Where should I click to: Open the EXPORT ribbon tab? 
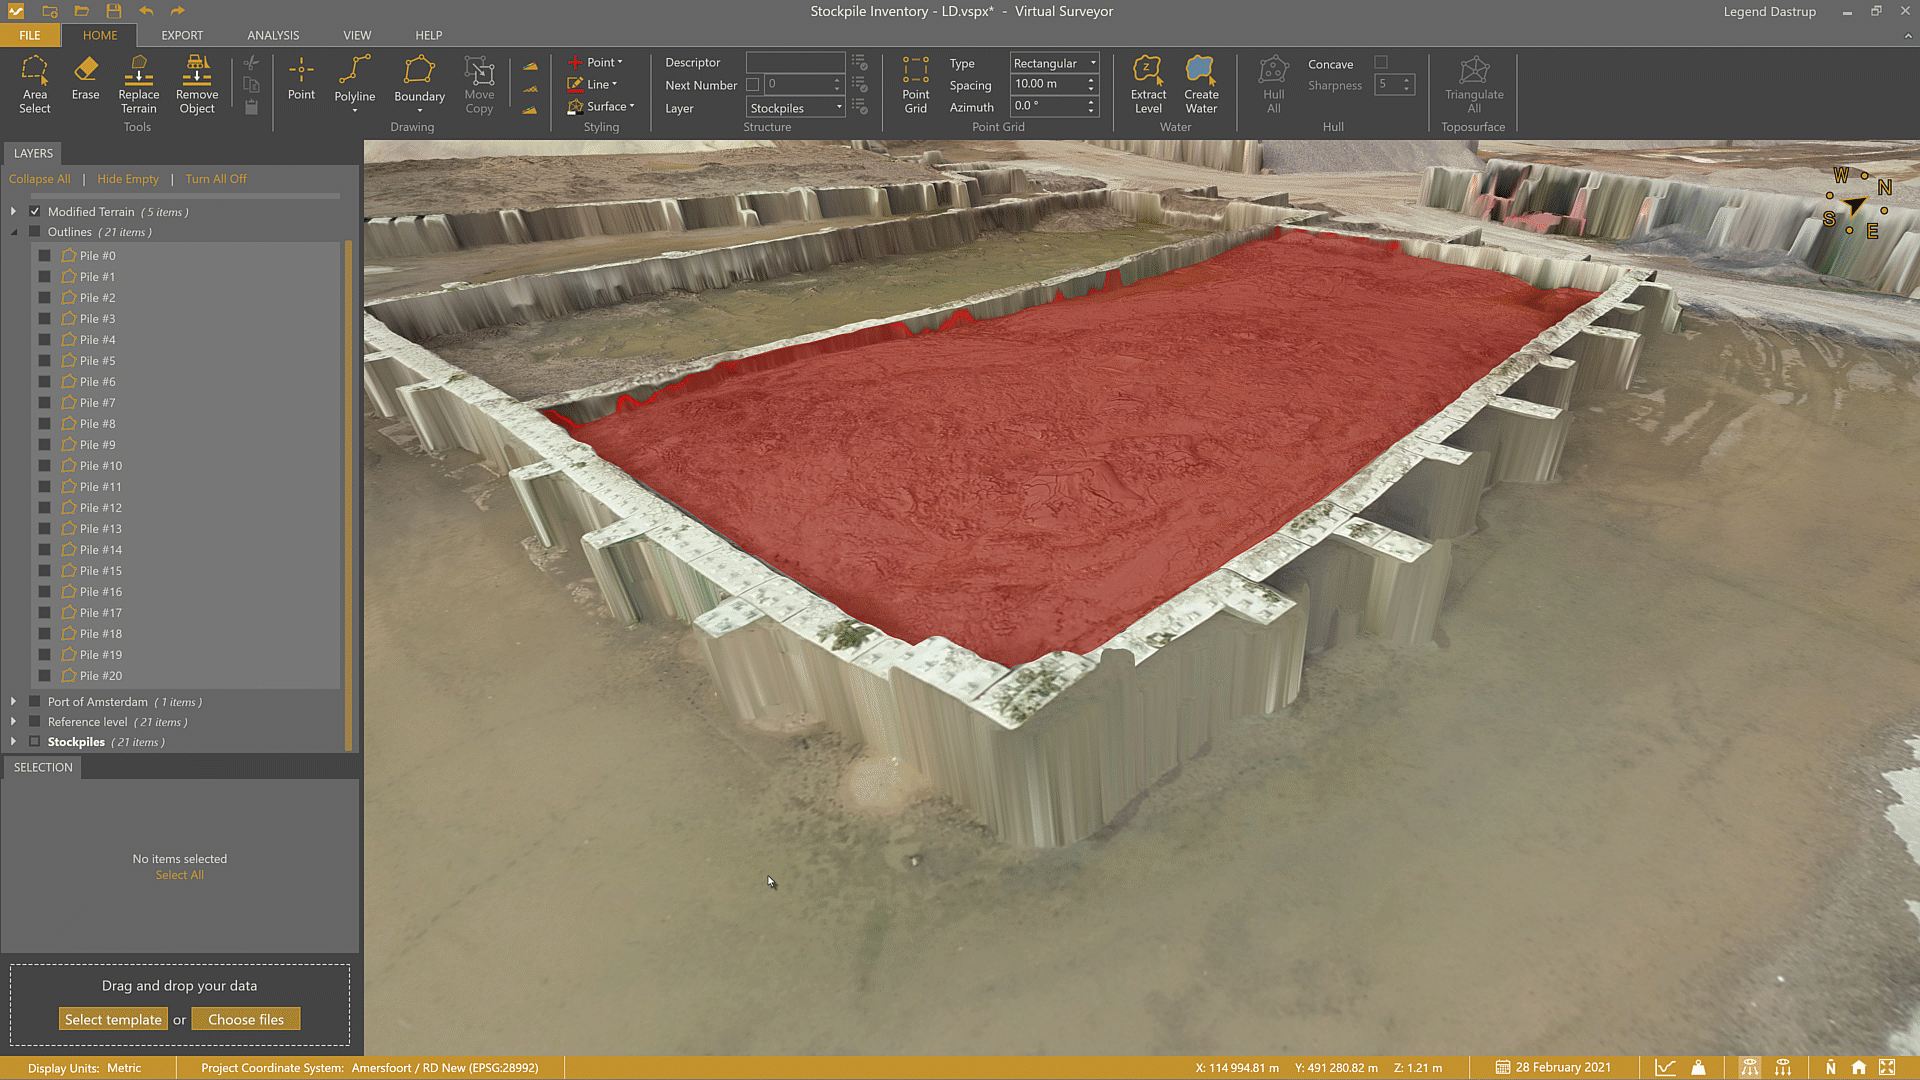pos(182,35)
